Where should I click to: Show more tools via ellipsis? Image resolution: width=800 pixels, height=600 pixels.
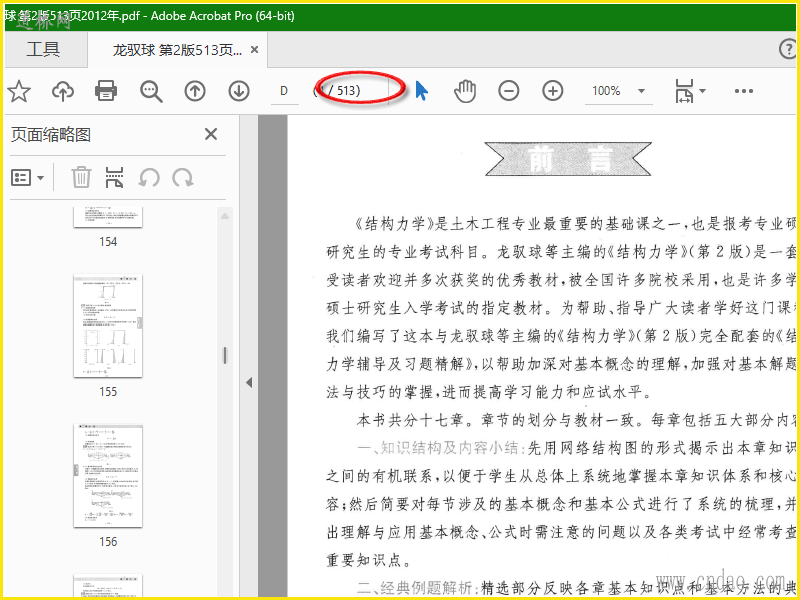(x=743, y=91)
